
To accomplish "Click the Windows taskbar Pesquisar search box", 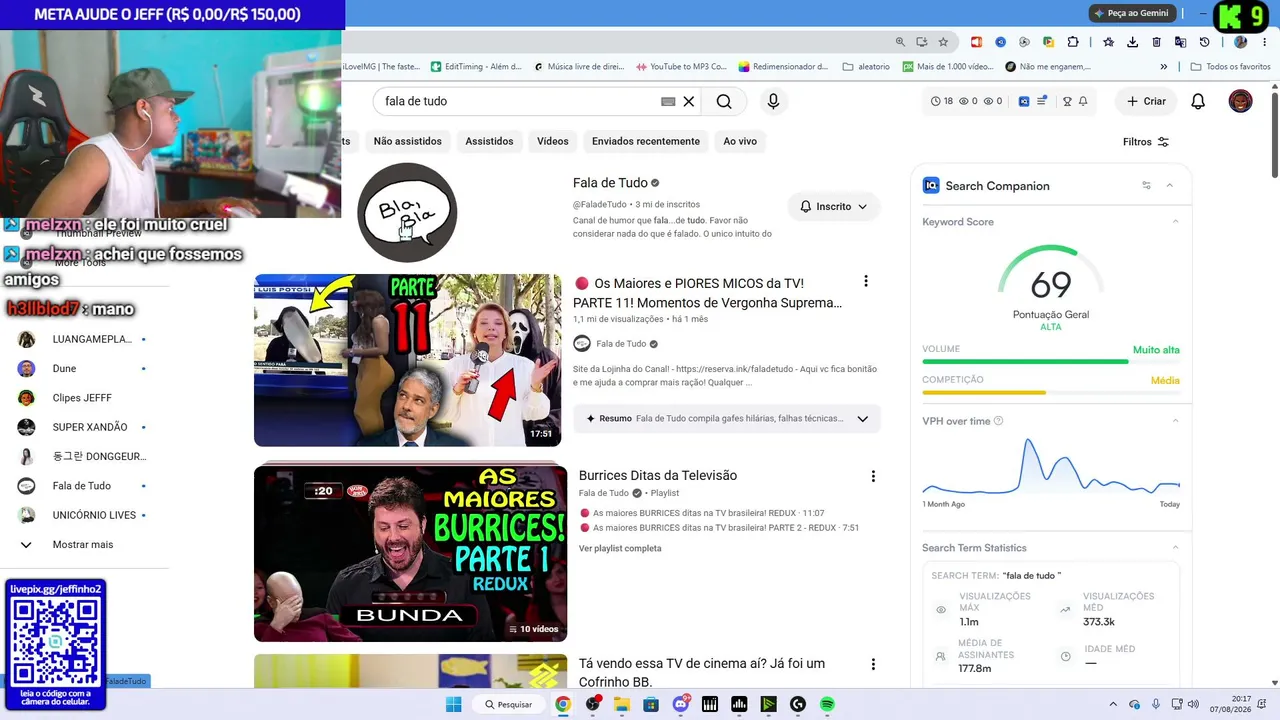I will click(x=509, y=704).
